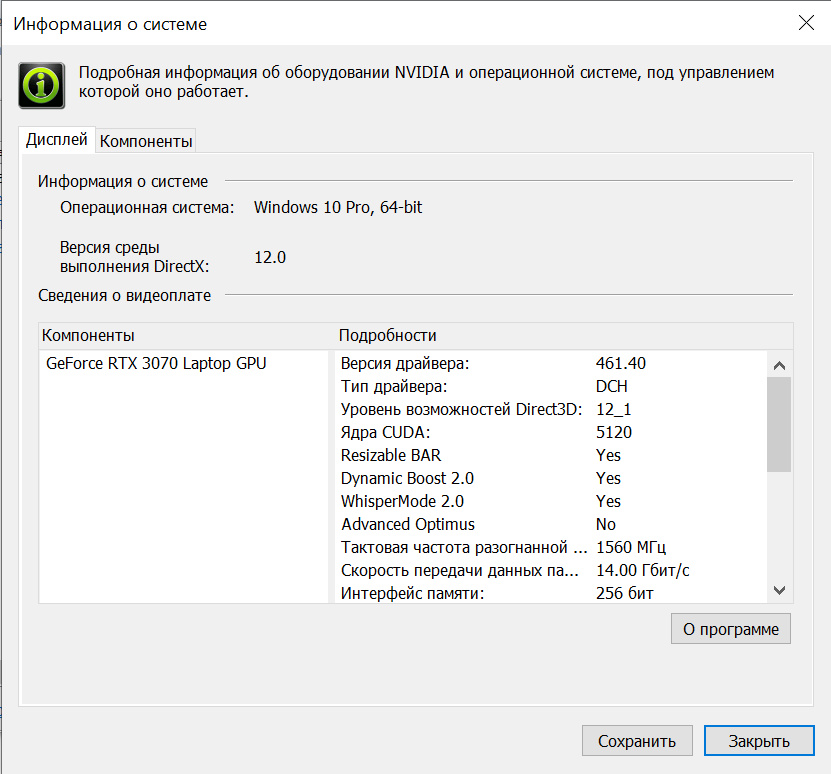Click the Компоненты column header
This screenshot has width=831, height=774.
click(88, 336)
